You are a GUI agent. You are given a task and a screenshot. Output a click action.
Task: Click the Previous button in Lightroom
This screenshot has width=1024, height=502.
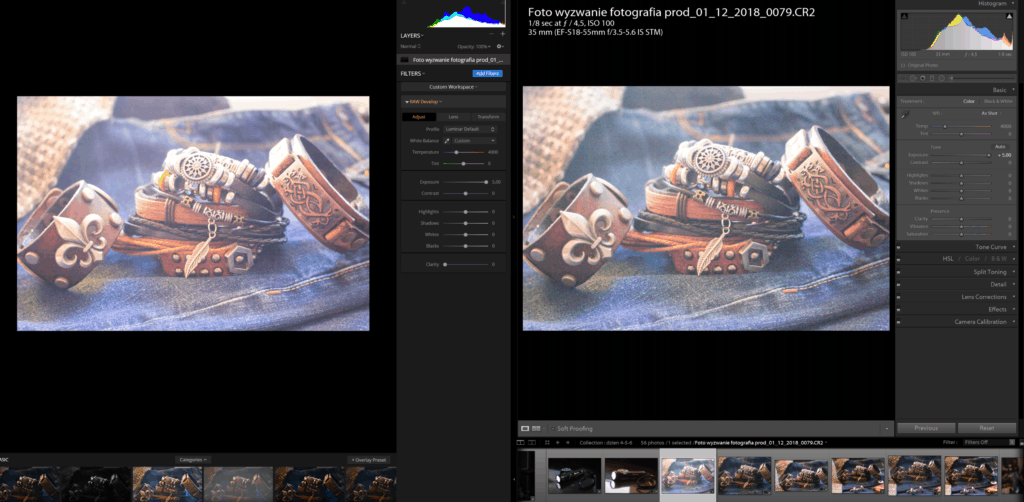pyautogui.click(x=926, y=428)
